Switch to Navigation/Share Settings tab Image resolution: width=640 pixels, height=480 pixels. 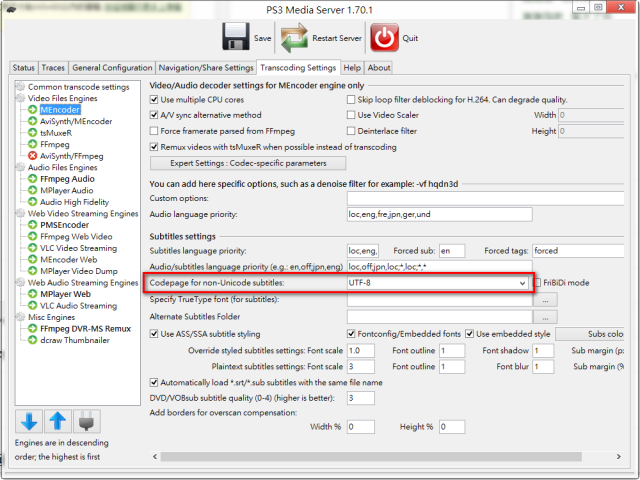pyautogui.click(x=206, y=68)
